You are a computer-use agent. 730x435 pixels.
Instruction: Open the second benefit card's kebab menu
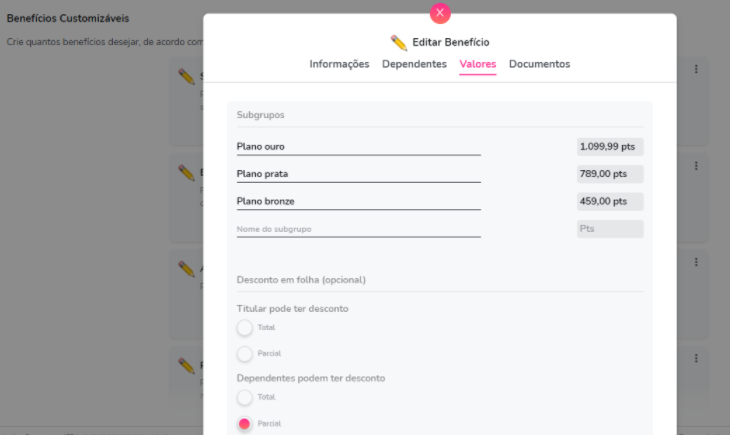(696, 166)
